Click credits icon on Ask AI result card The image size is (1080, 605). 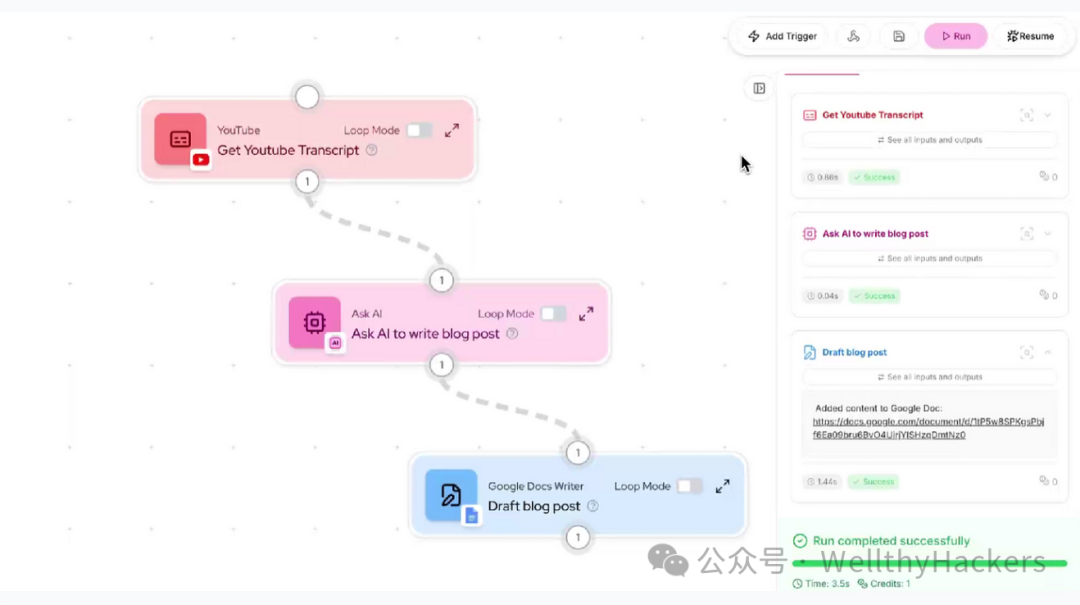(x=1043, y=295)
